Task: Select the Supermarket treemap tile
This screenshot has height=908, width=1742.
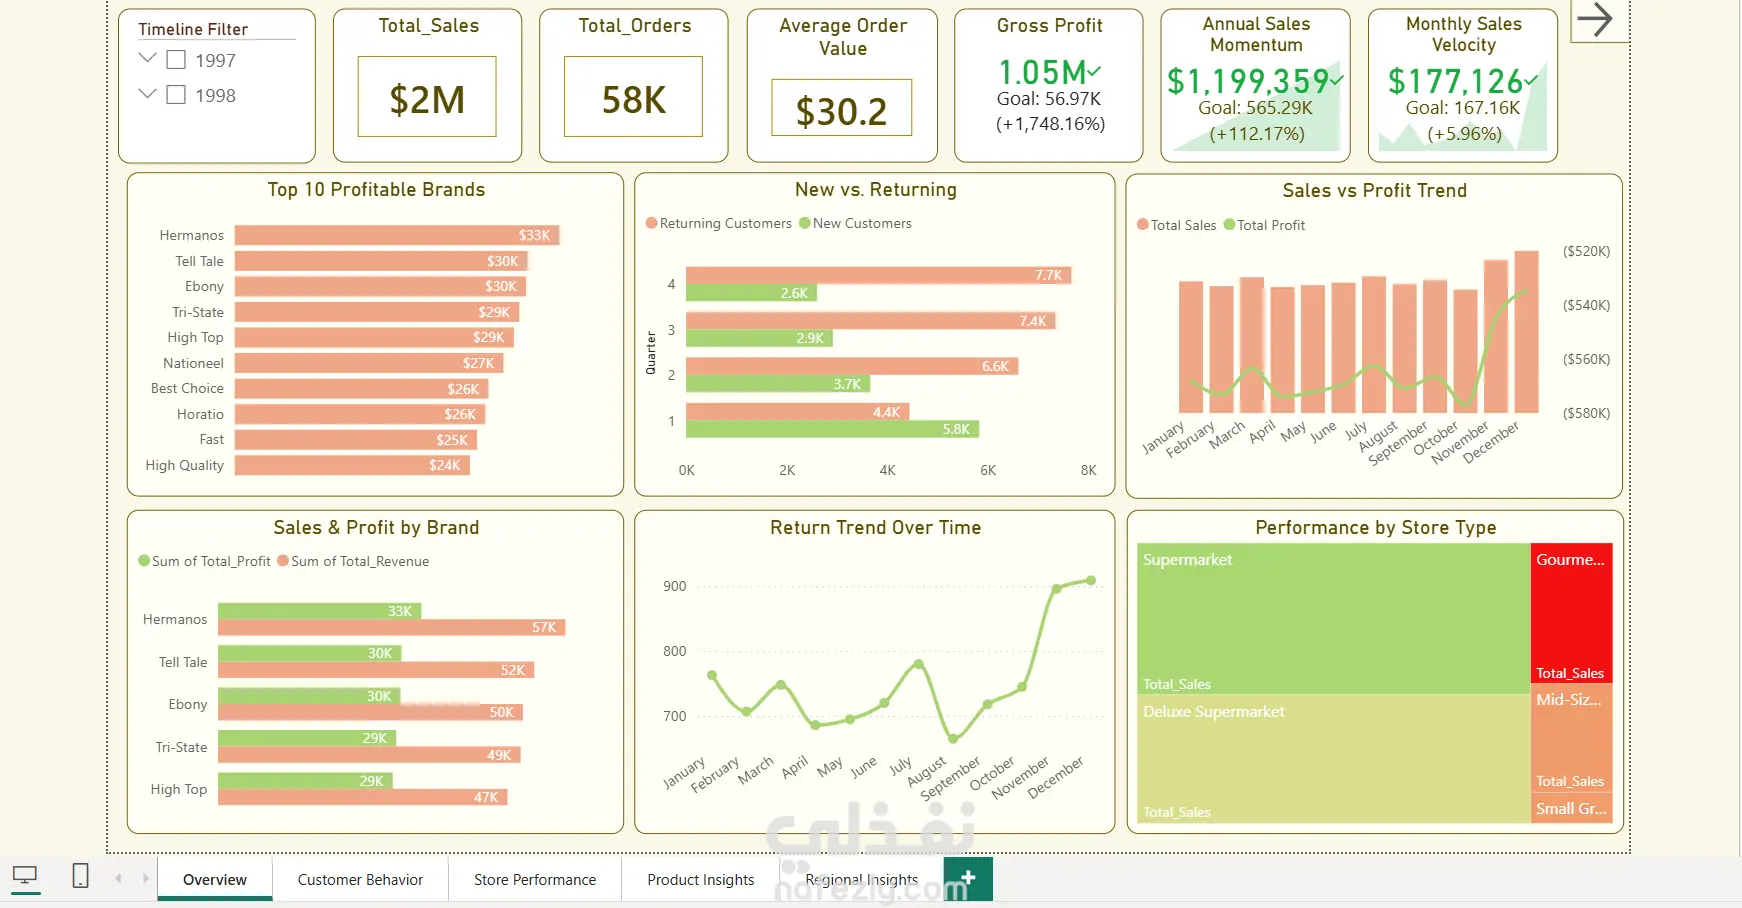Action: pos(1334,619)
